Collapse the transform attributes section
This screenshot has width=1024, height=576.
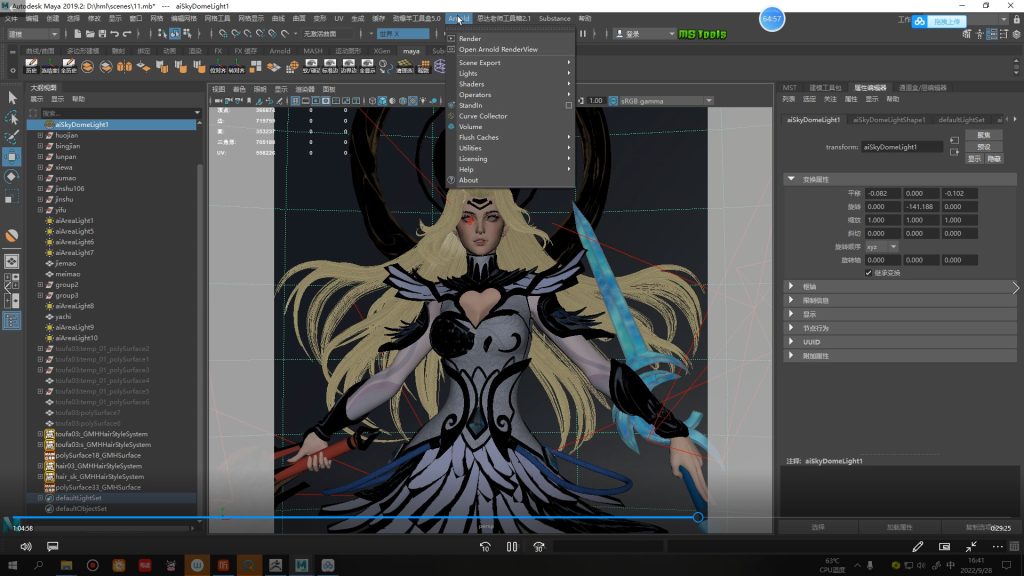click(x=792, y=179)
